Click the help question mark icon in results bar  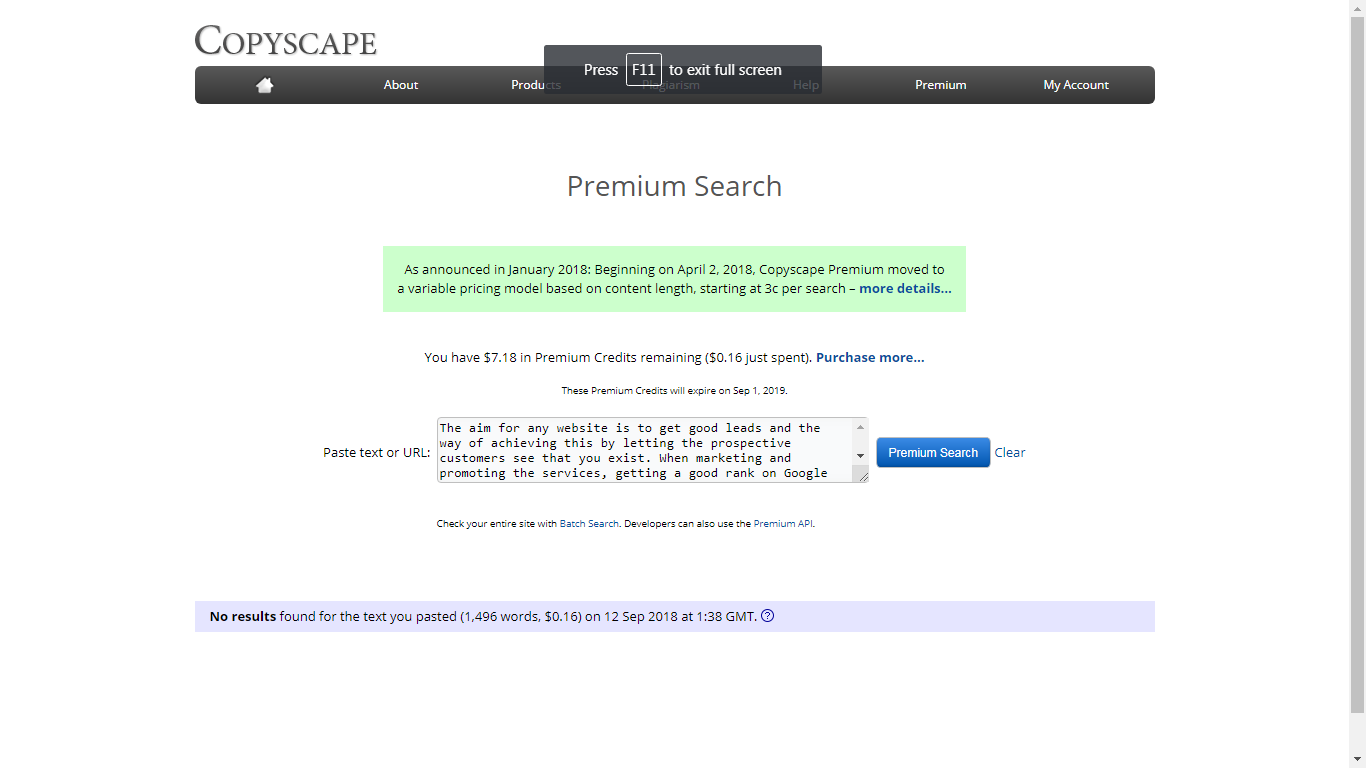point(768,616)
